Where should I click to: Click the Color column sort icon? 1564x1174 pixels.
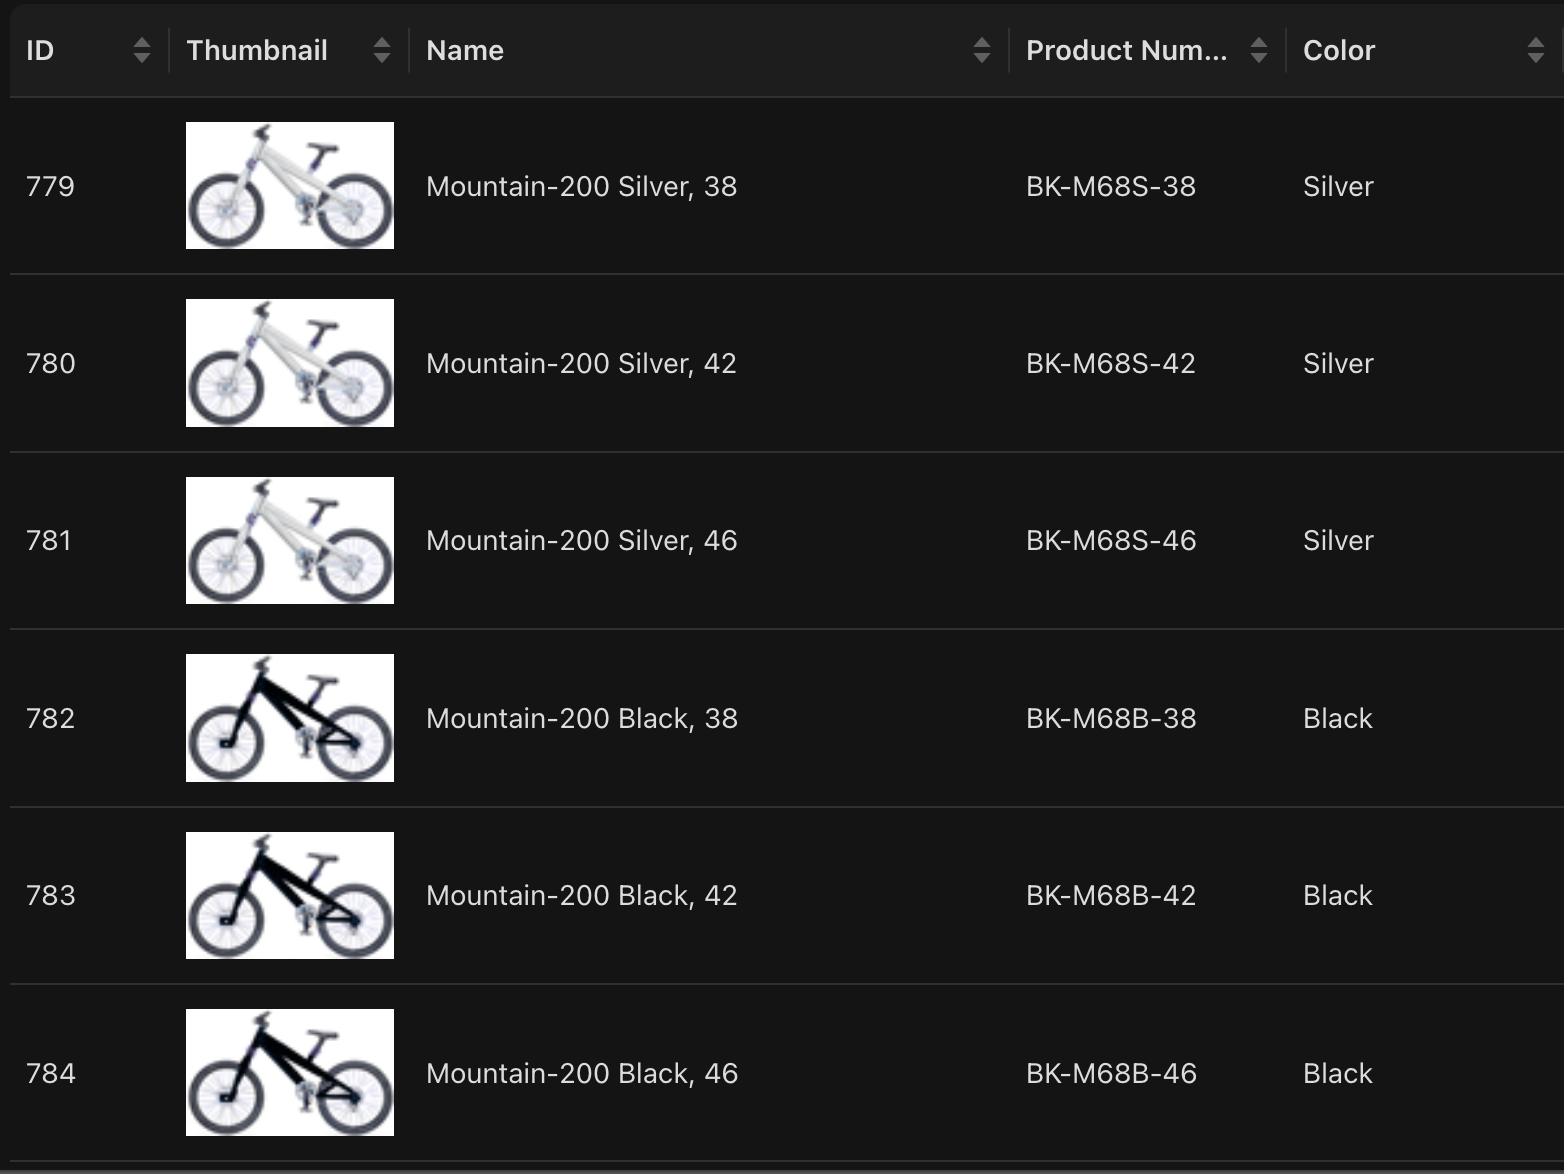point(1535,50)
